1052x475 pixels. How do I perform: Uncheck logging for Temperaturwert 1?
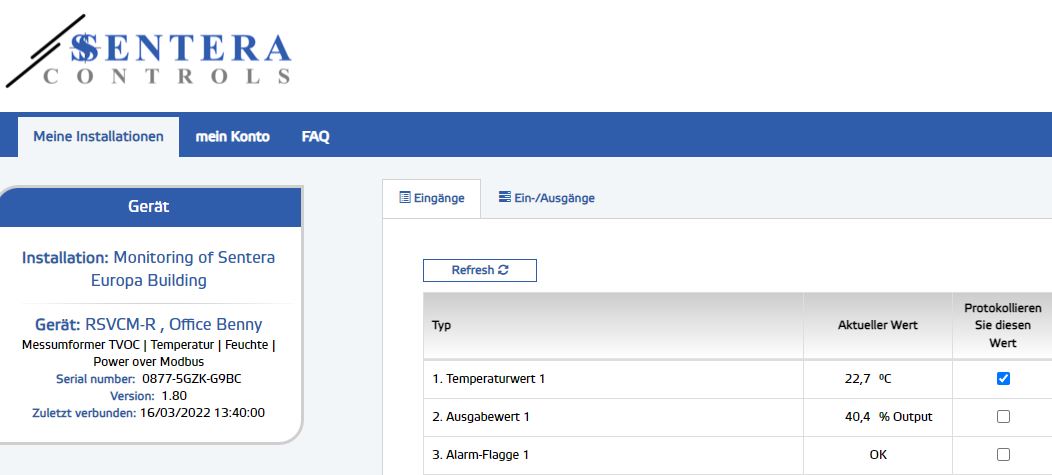pyautogui.click(x=1003, y=379)
